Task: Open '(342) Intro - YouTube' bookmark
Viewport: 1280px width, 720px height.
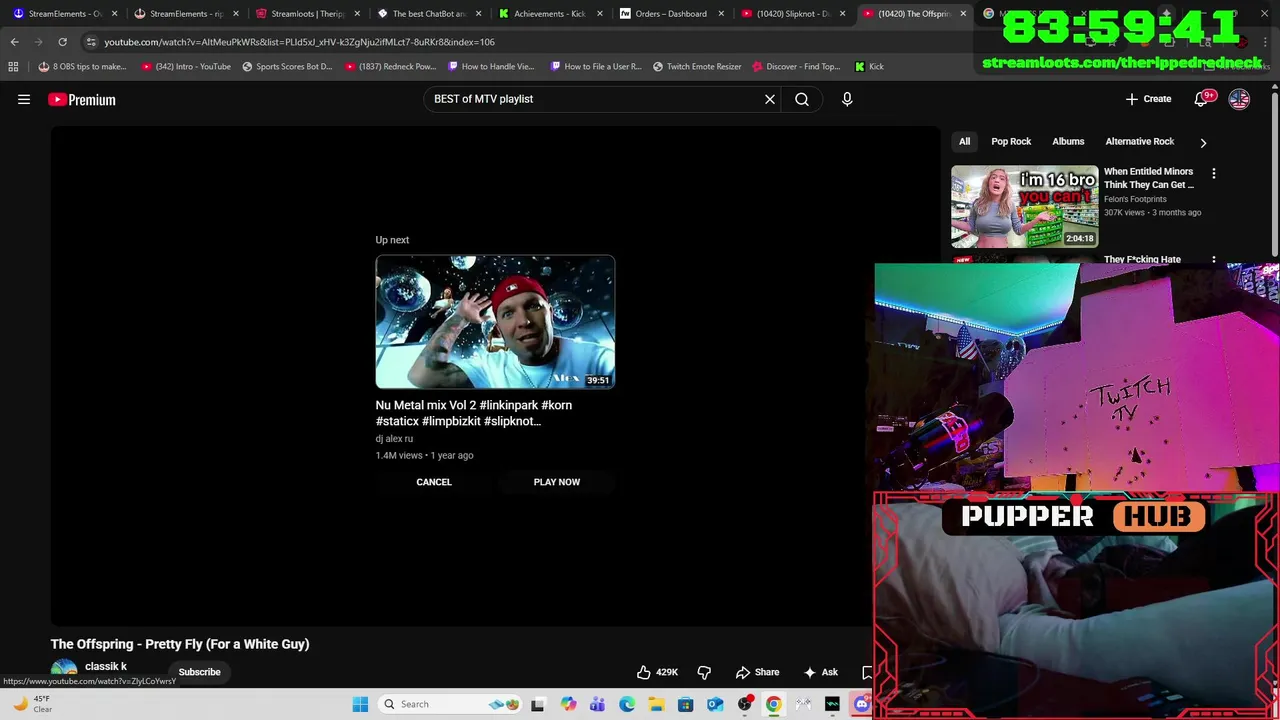Action: (x=186, y=66)
